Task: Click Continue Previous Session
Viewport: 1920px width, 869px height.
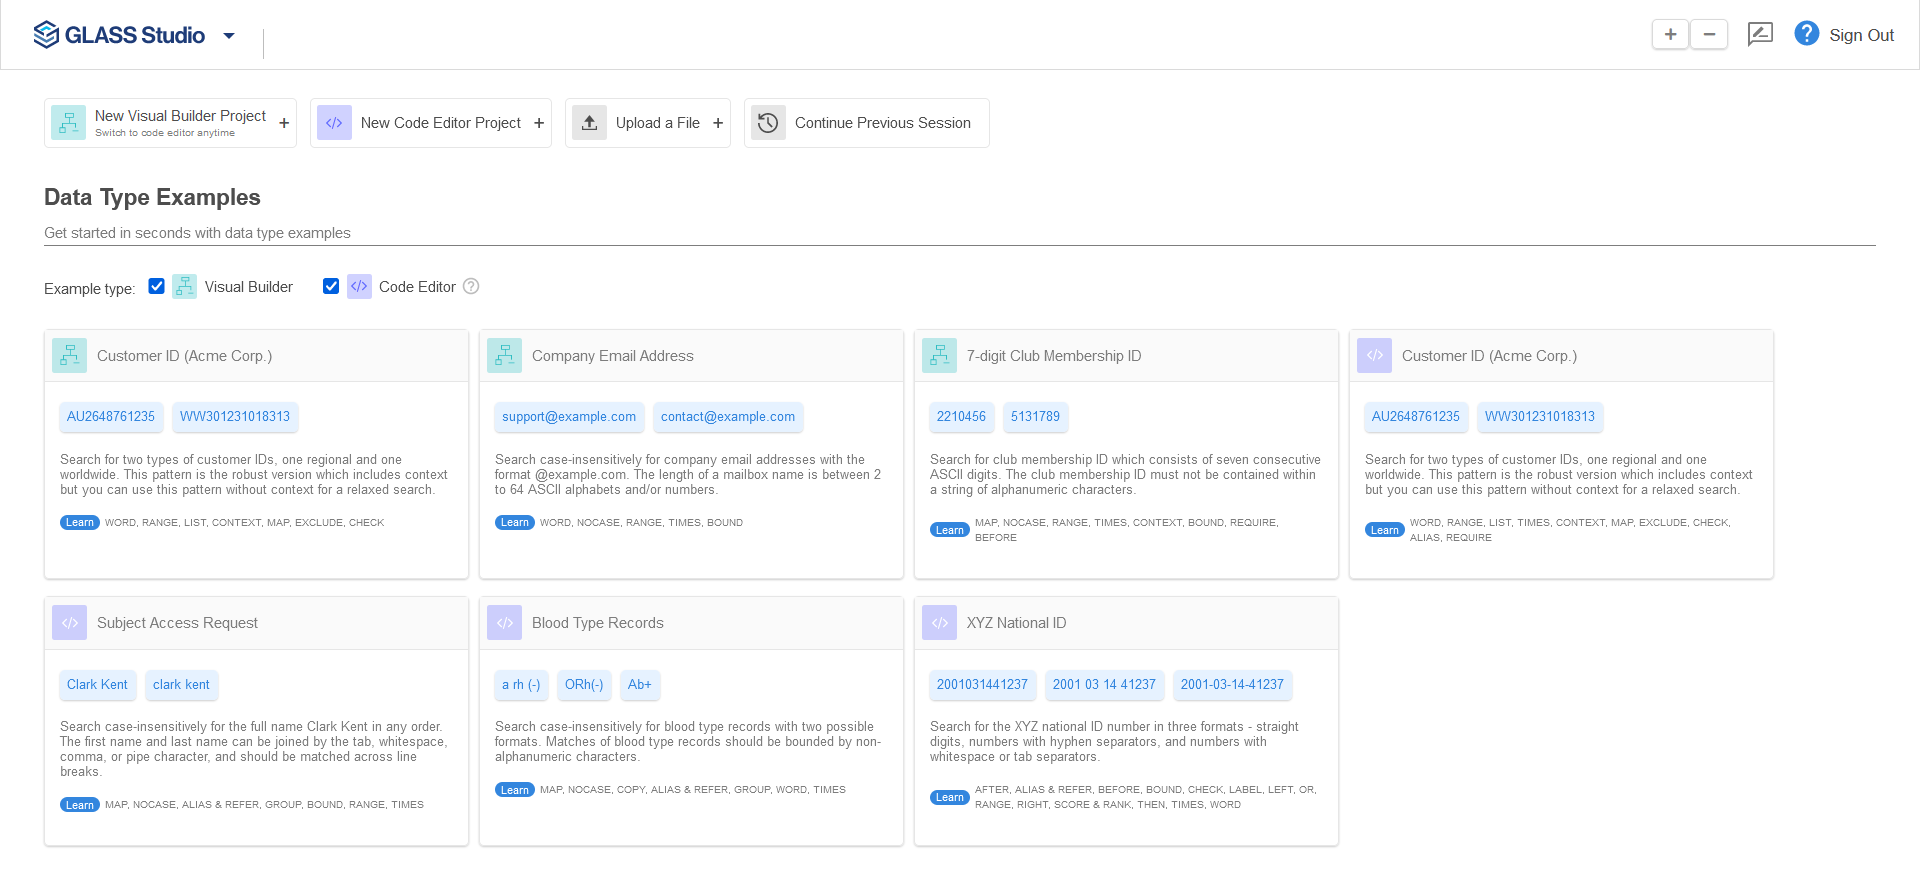Action: [867, 123]
